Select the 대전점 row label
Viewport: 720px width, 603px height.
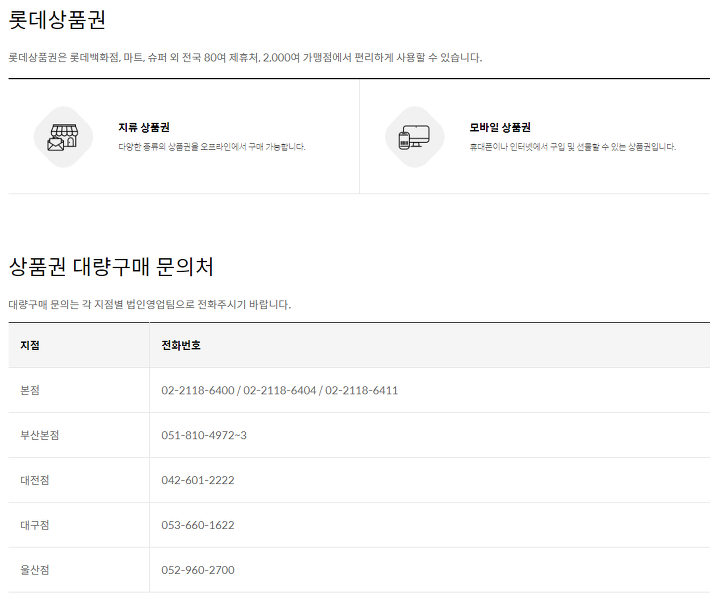click(x=34, y=480)
